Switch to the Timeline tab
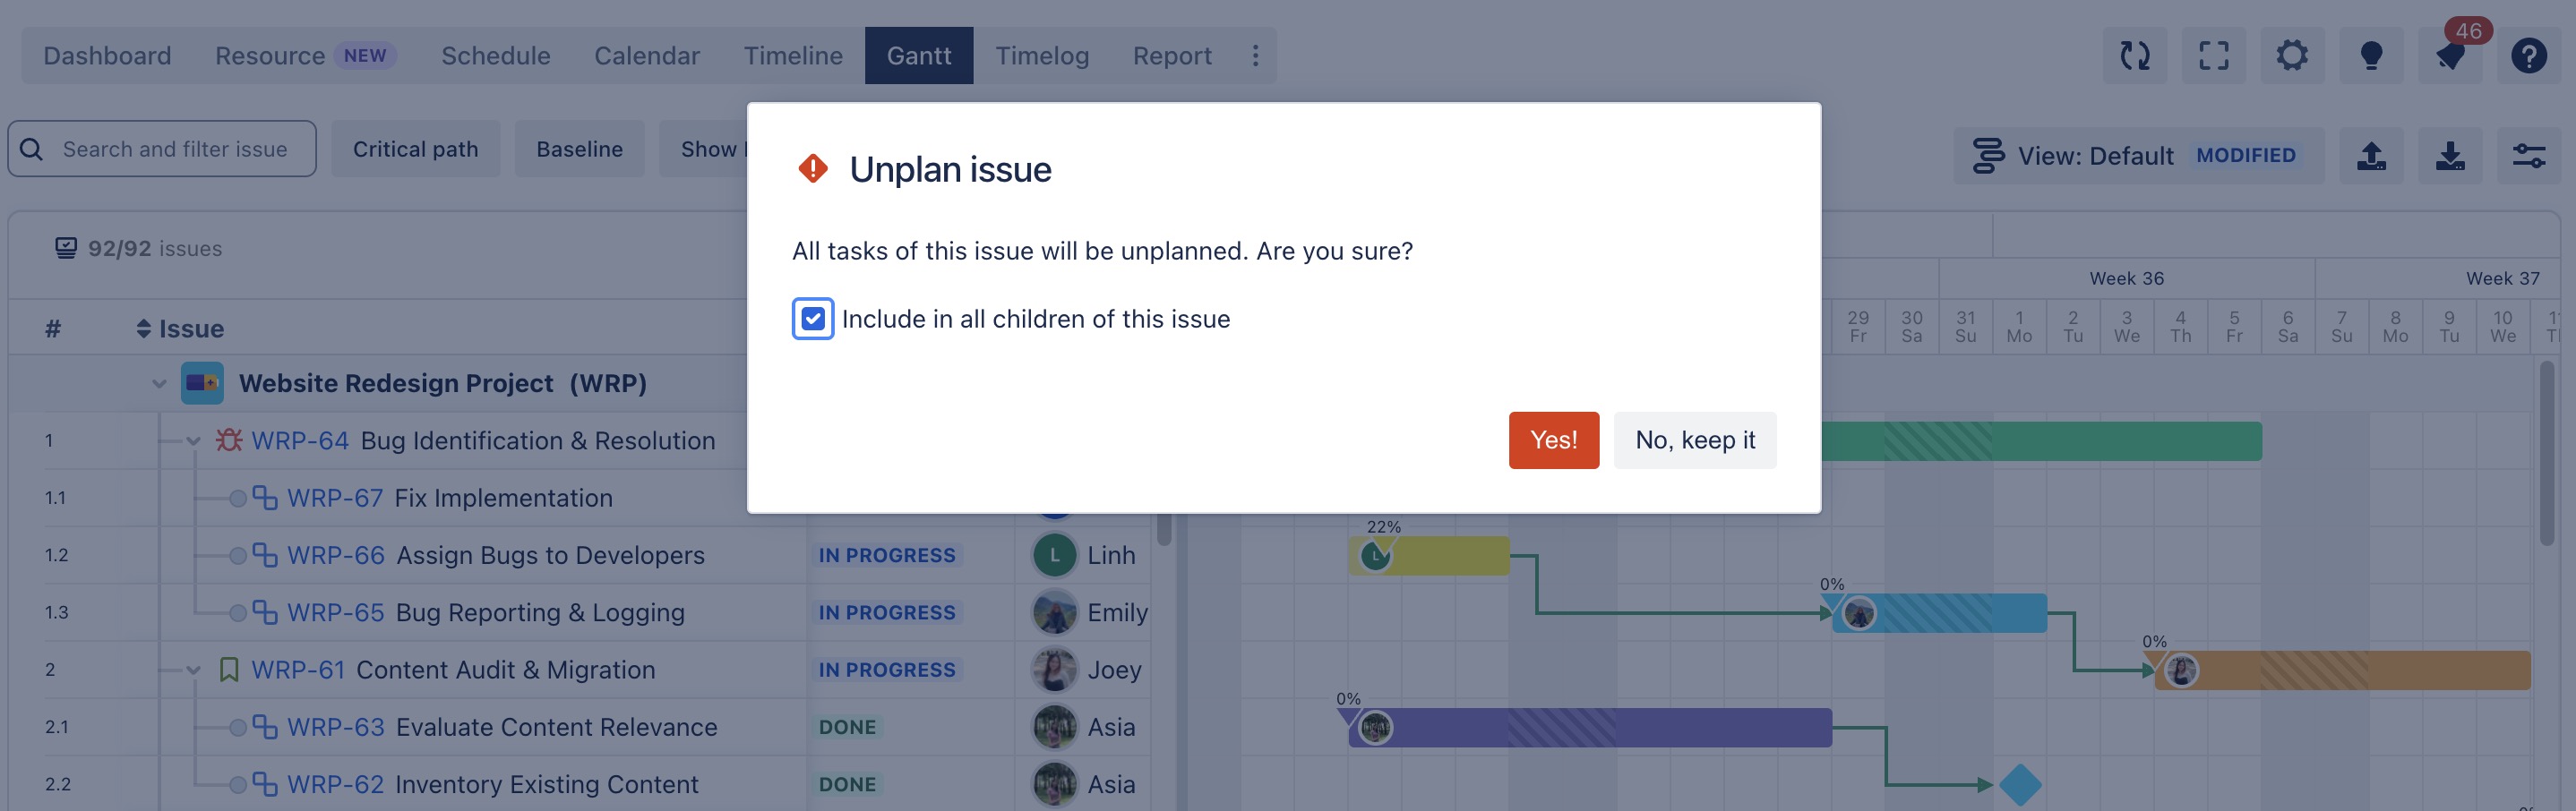 pyautogui.click(x=793, y=56)
